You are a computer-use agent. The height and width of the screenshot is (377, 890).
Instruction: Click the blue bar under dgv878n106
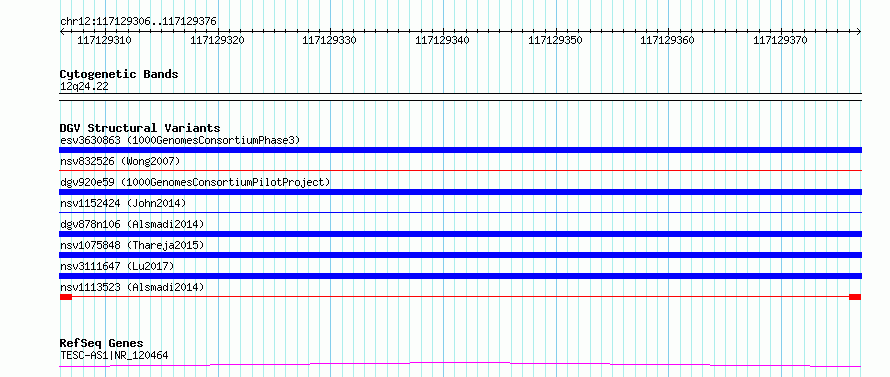[460, 234]
